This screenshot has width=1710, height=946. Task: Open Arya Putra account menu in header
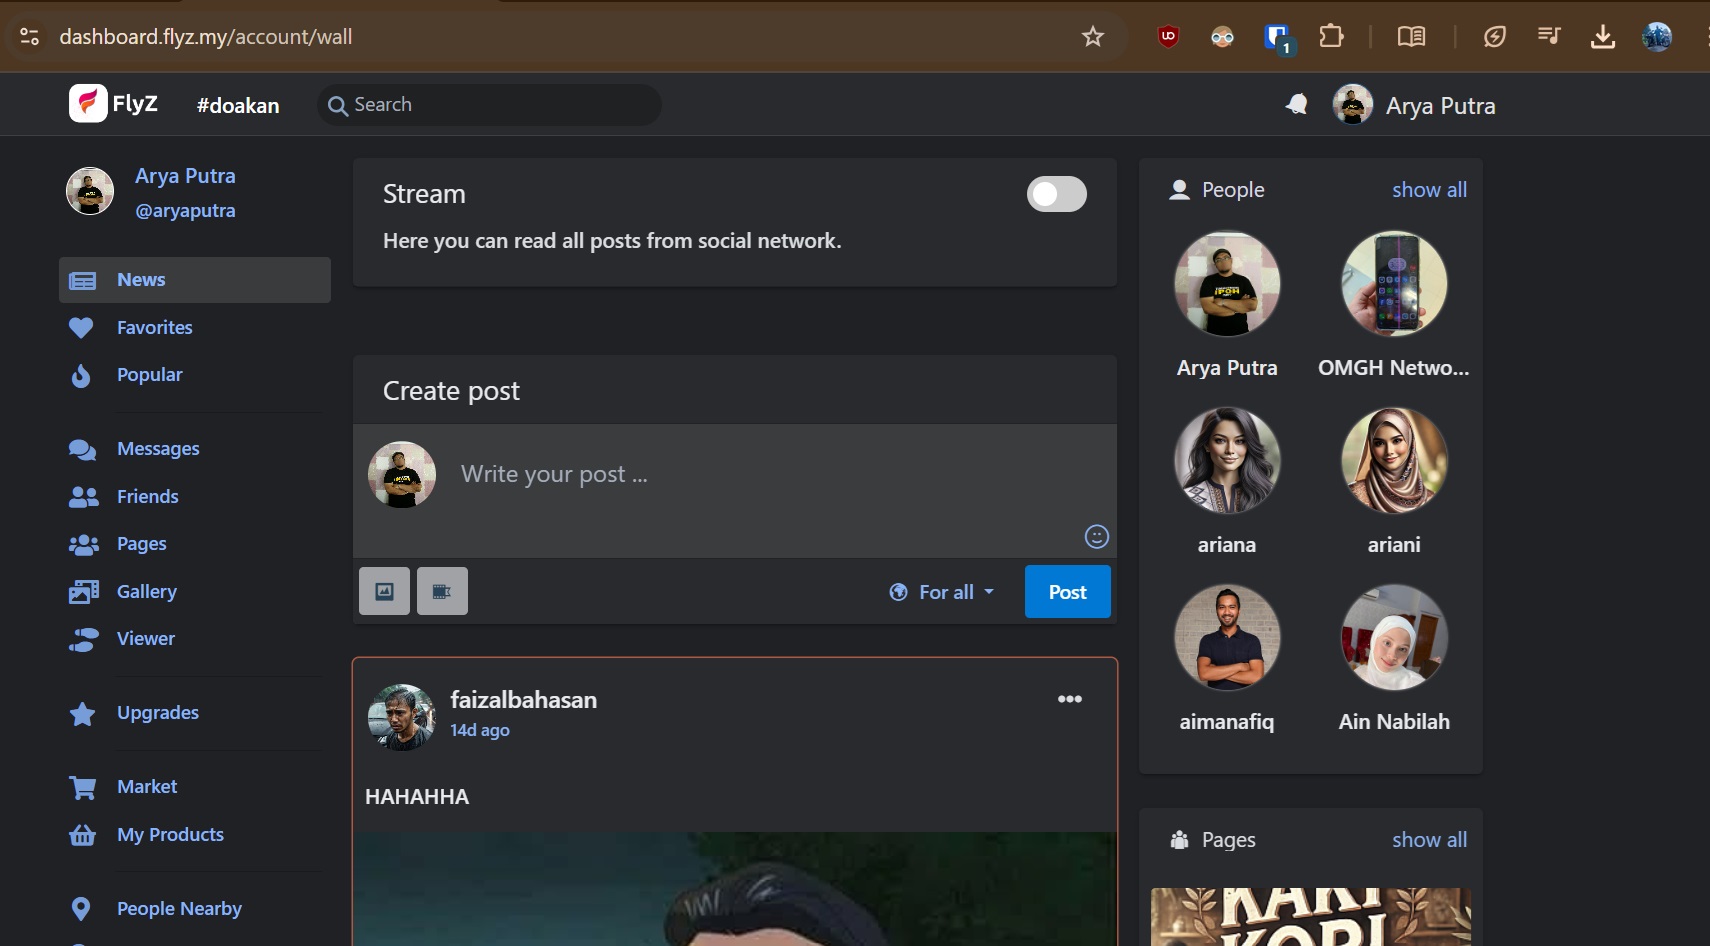1414,105
